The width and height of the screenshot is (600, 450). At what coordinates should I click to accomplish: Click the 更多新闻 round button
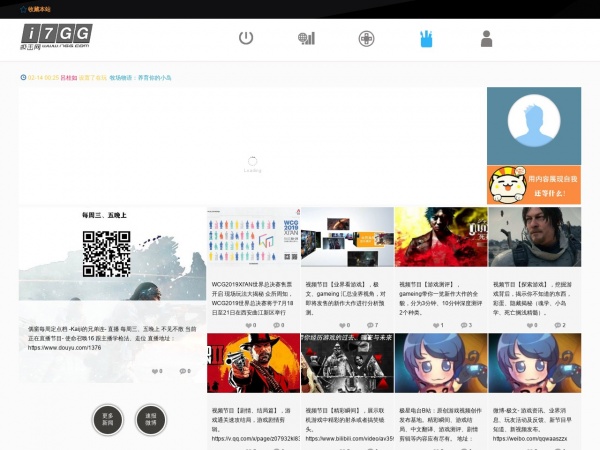click(108, 419)
